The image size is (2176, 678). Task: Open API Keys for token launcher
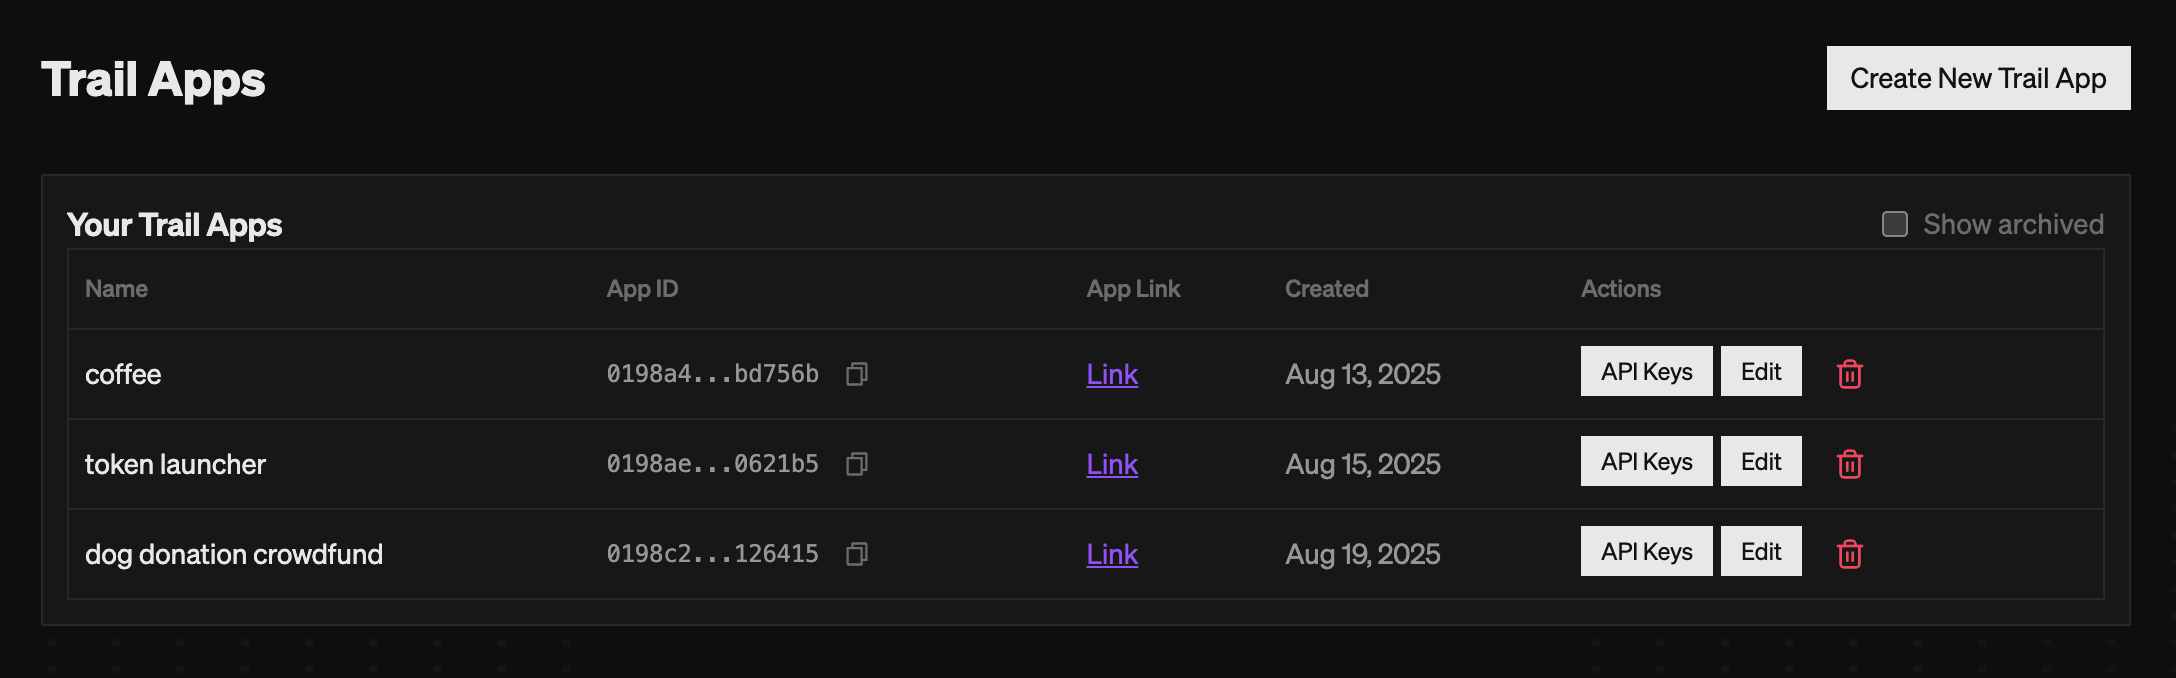(1646, 462)
